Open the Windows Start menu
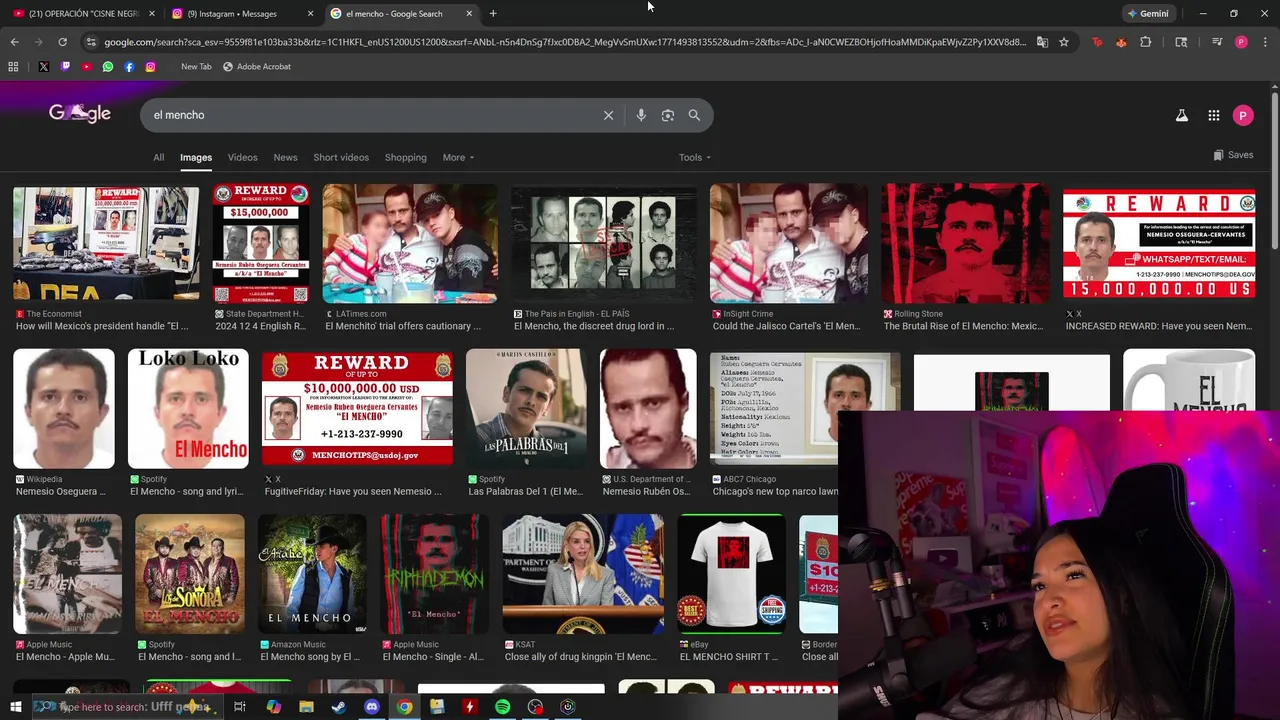The image size is (1280, 720). click(x=15, y=707)
